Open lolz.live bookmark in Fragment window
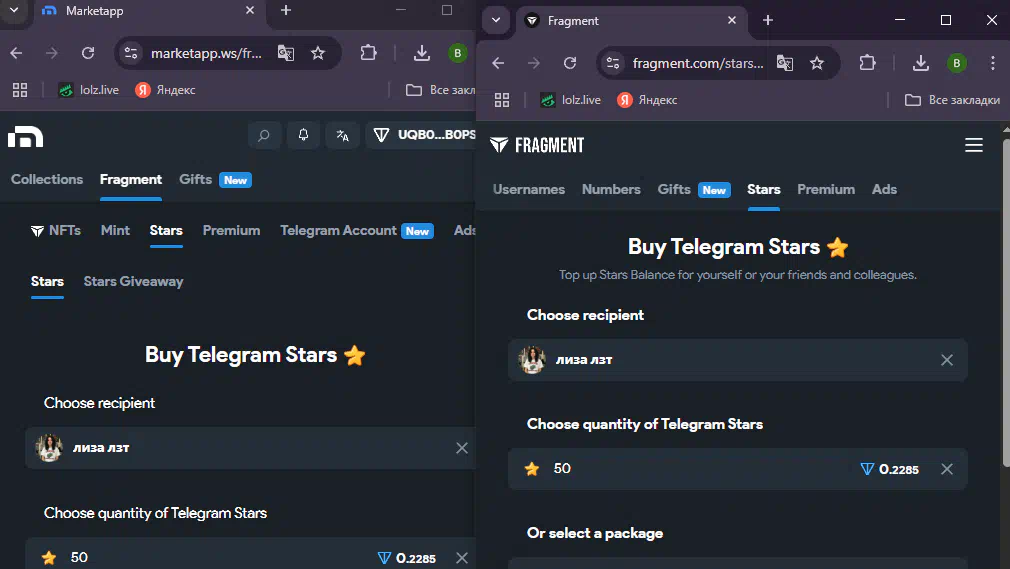1010x569 pixels. click(571, 100)
